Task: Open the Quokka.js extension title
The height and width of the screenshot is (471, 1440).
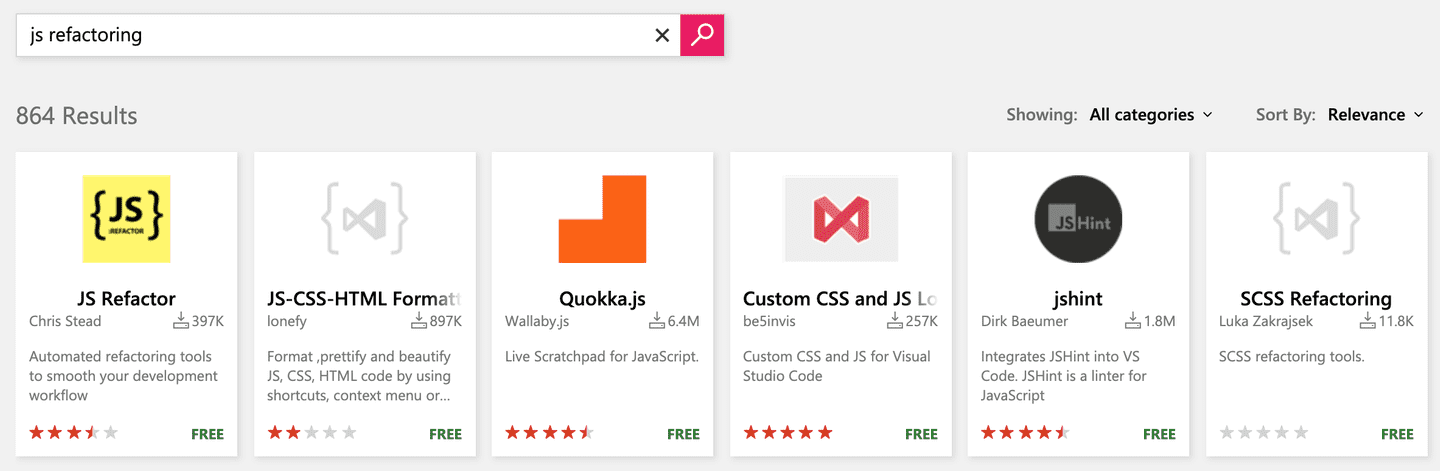Action: click(x=602, y=298)
